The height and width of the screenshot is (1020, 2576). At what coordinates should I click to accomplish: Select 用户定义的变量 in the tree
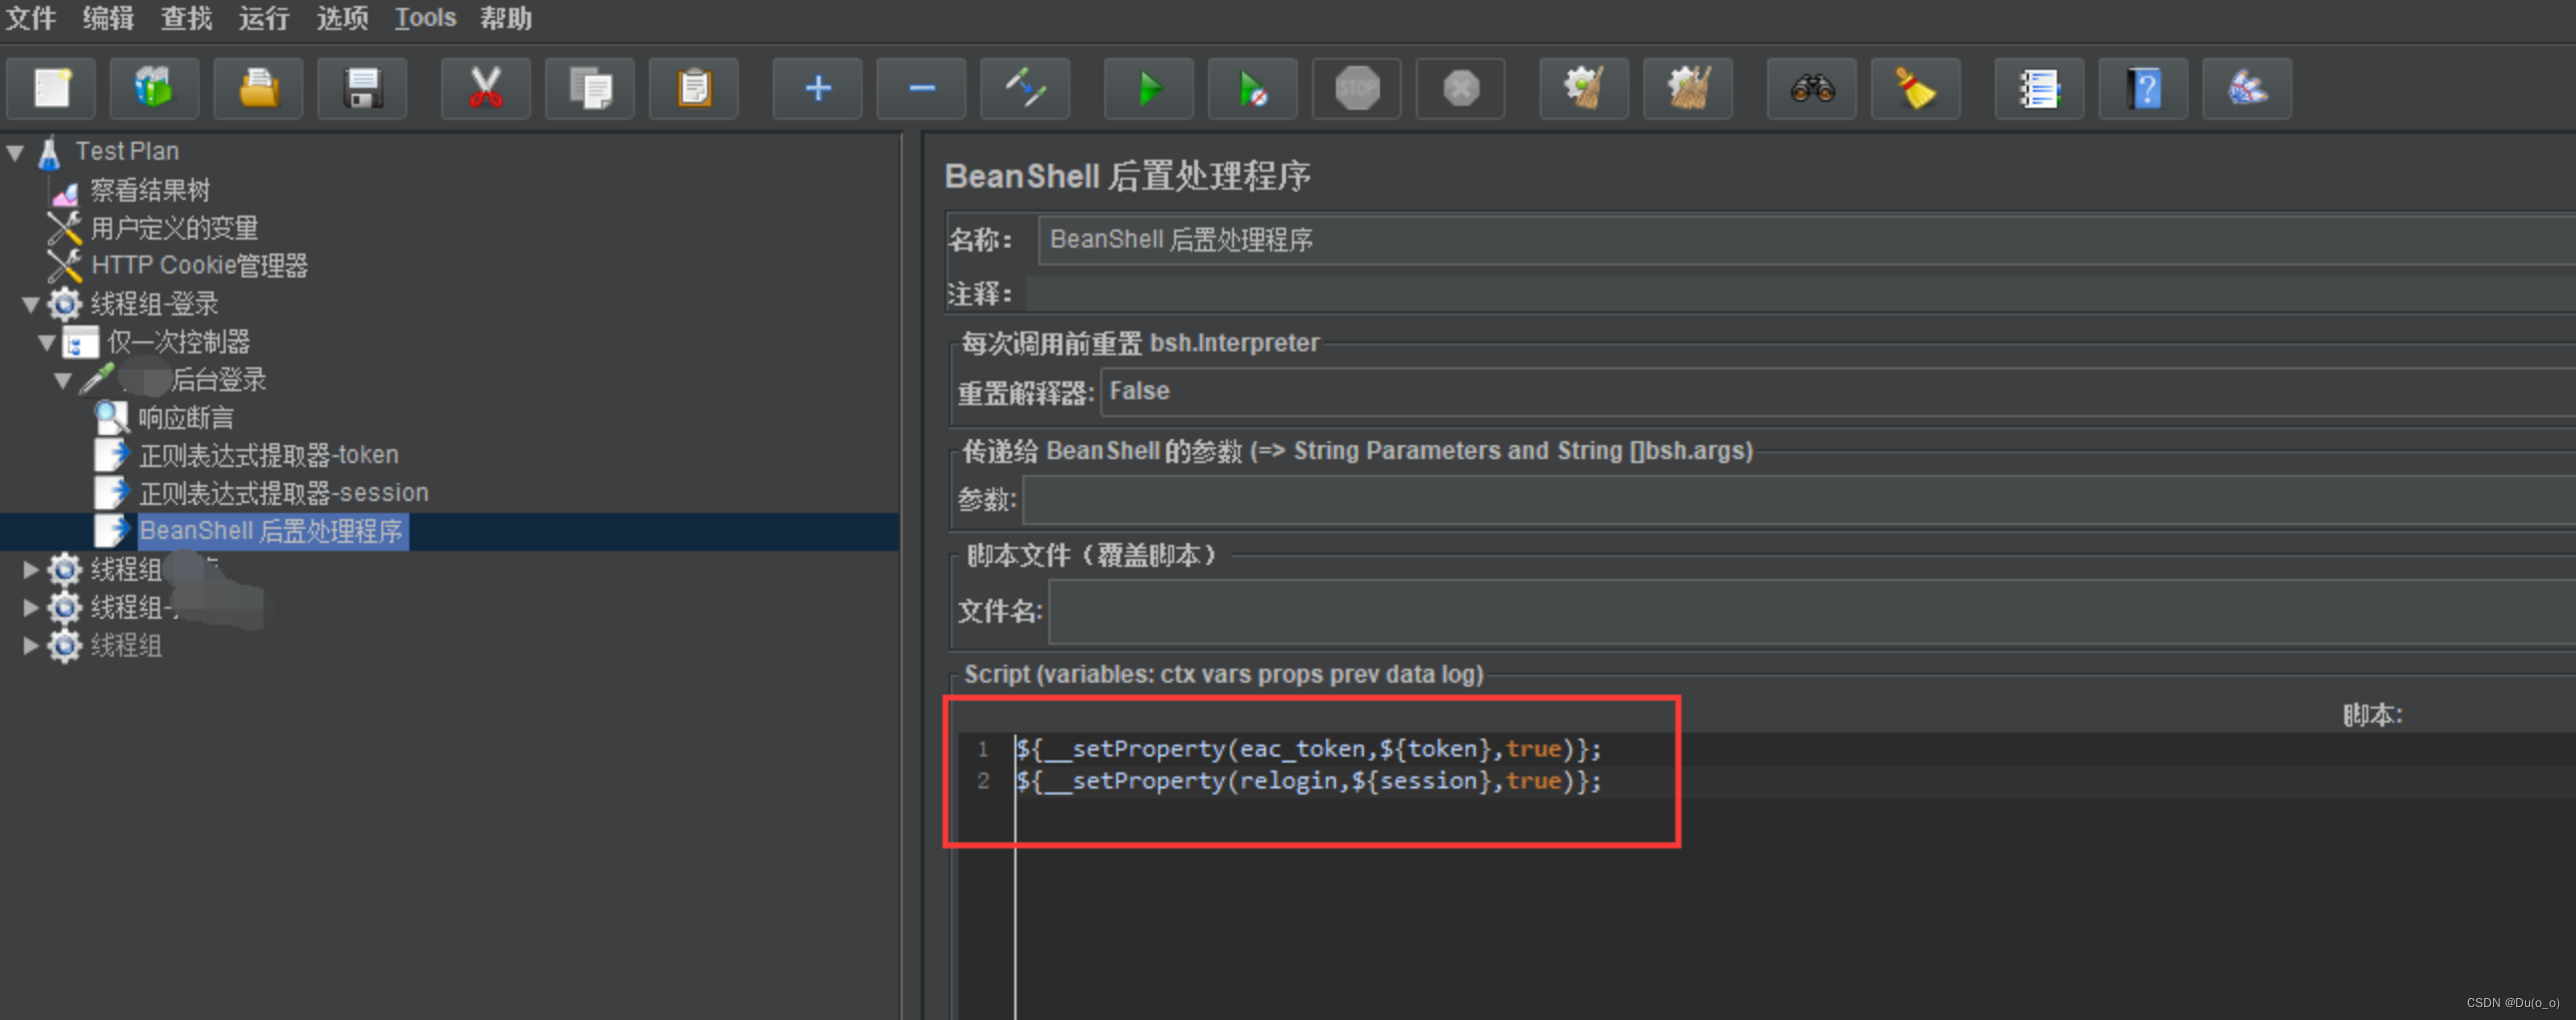(174, 228)
